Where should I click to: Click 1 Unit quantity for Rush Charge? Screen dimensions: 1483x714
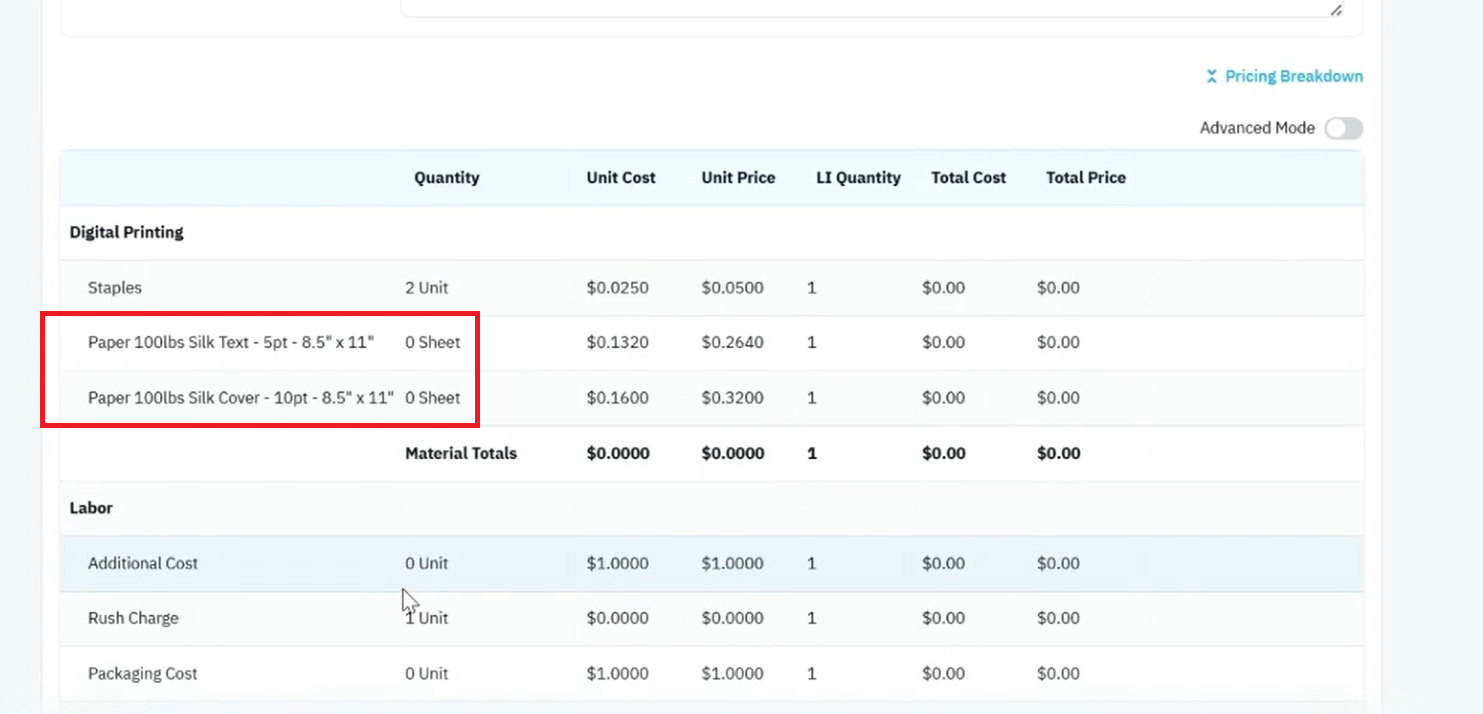[427, 618]
